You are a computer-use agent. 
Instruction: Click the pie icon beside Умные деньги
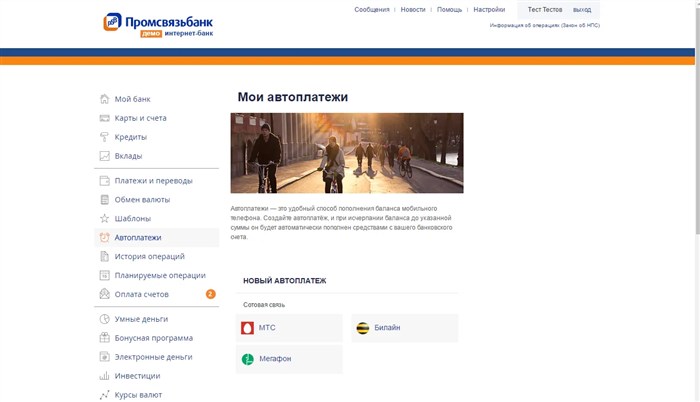point(104,319)
